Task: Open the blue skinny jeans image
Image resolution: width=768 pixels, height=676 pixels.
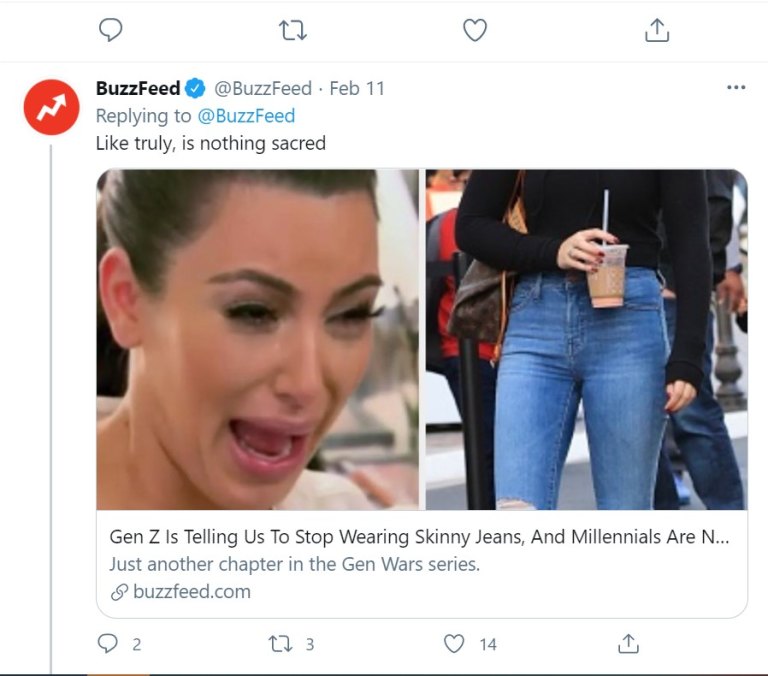Action: point(586,340)
